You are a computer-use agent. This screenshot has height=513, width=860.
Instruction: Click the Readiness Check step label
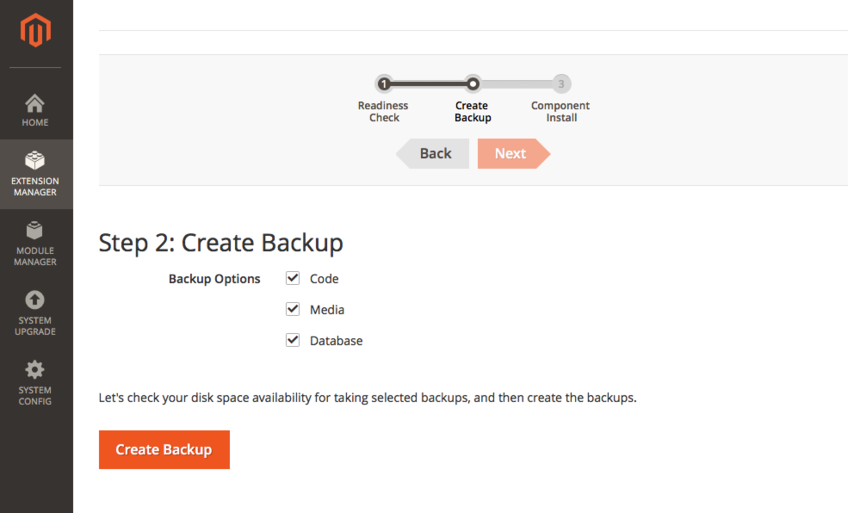click(x=384, y=112)
